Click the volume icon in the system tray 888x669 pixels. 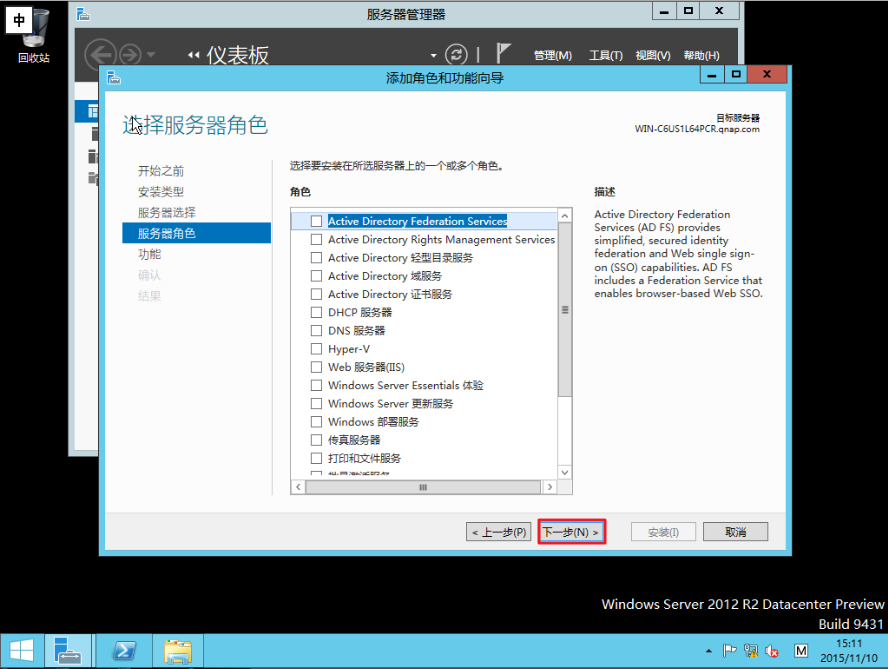point(772,651)
